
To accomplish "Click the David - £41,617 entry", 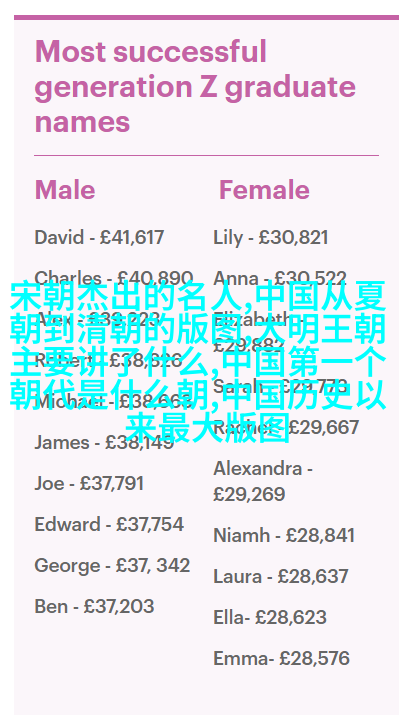I will pos(99,238).
